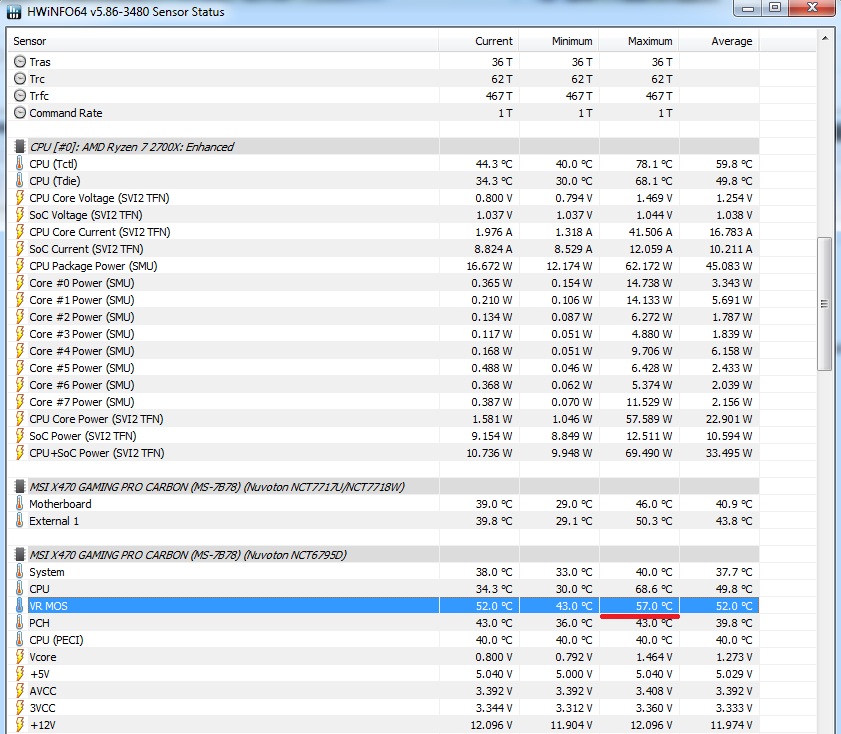Select the +5V voltage row
Screen dimensions: 841x734
[x=383, y=674]
